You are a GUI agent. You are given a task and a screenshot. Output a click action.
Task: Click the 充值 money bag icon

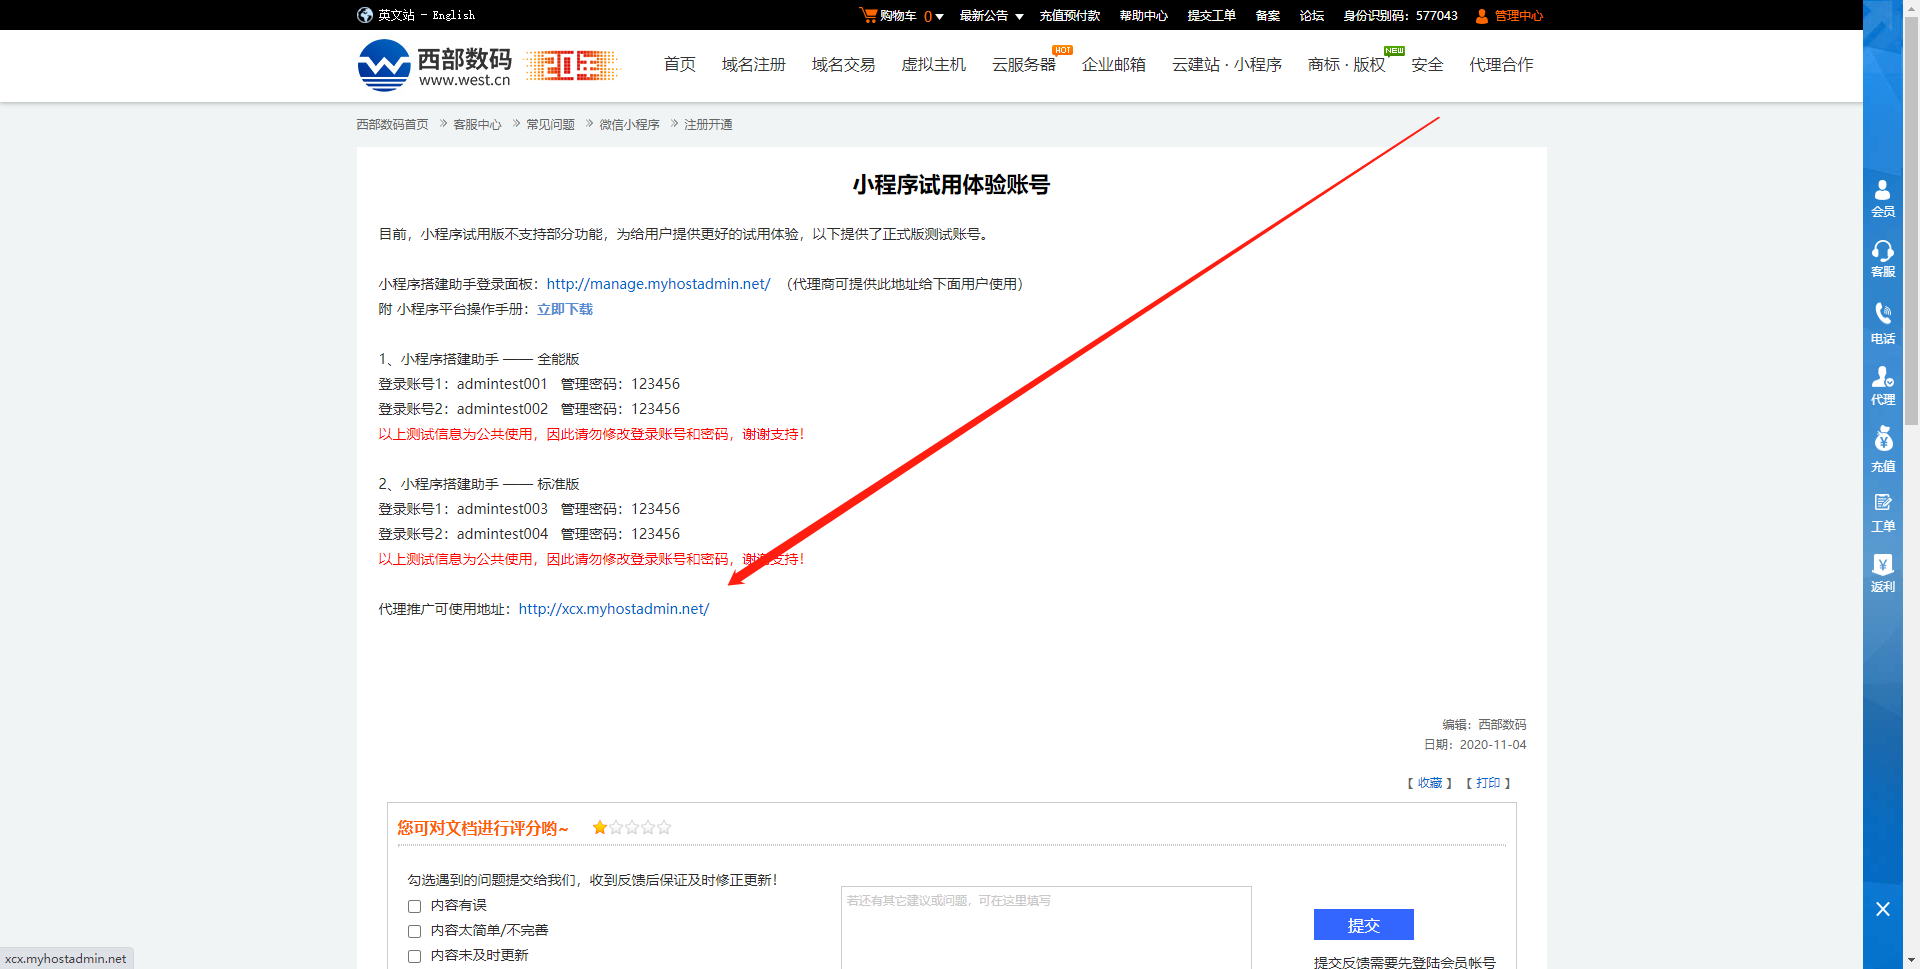click(x=1882, y=447)
